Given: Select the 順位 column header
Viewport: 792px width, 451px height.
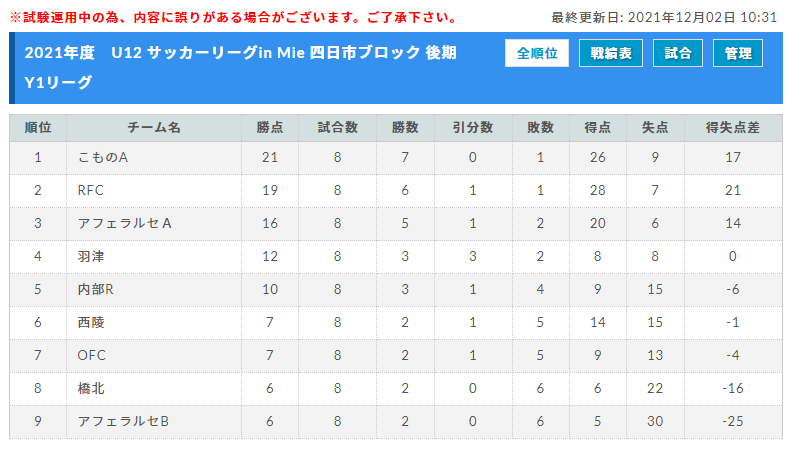Looking at the screenshot, I should pyautogui.click(x=38, y=128).
